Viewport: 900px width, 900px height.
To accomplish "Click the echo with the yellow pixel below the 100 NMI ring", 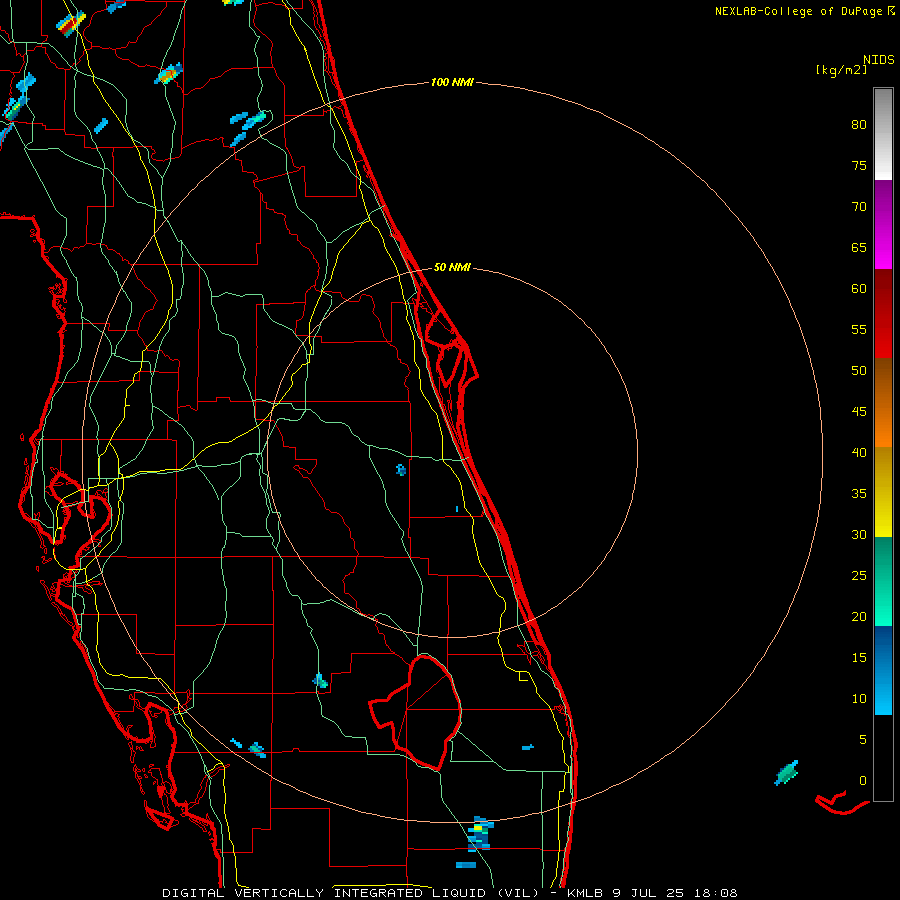I will tap(480, 833).
